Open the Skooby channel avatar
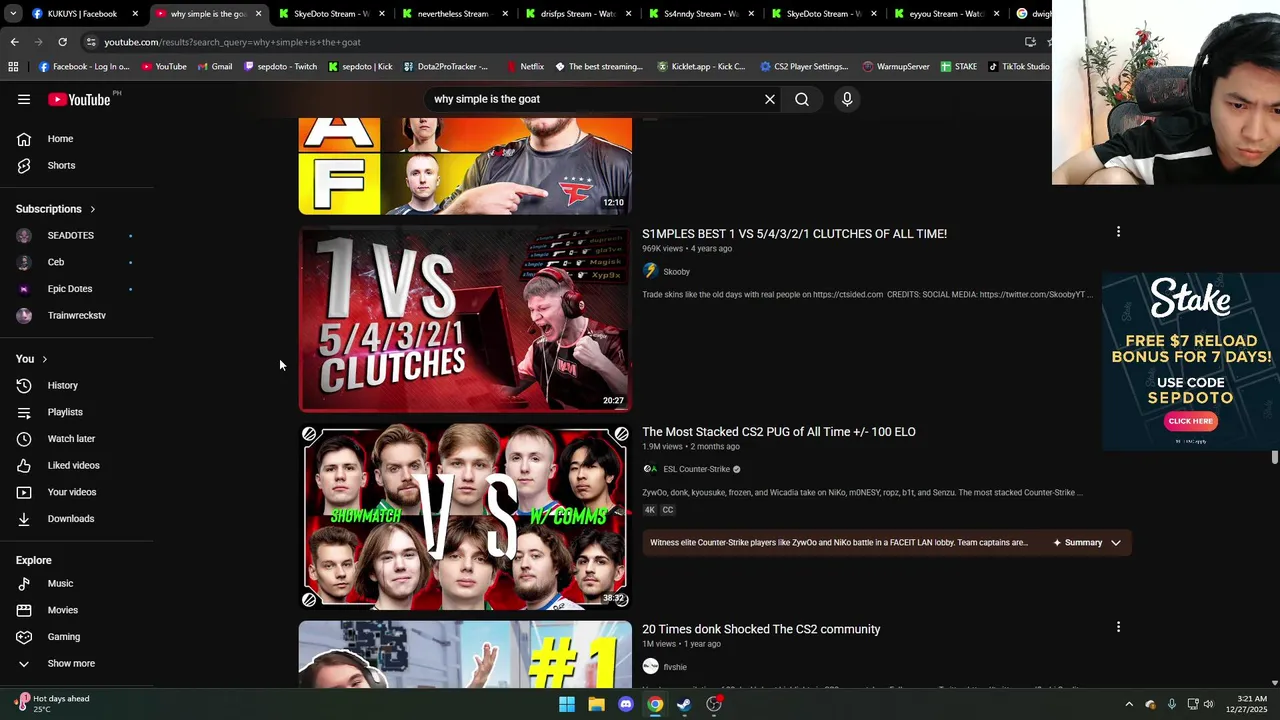The image size is (1280, 720). [650, 271]
